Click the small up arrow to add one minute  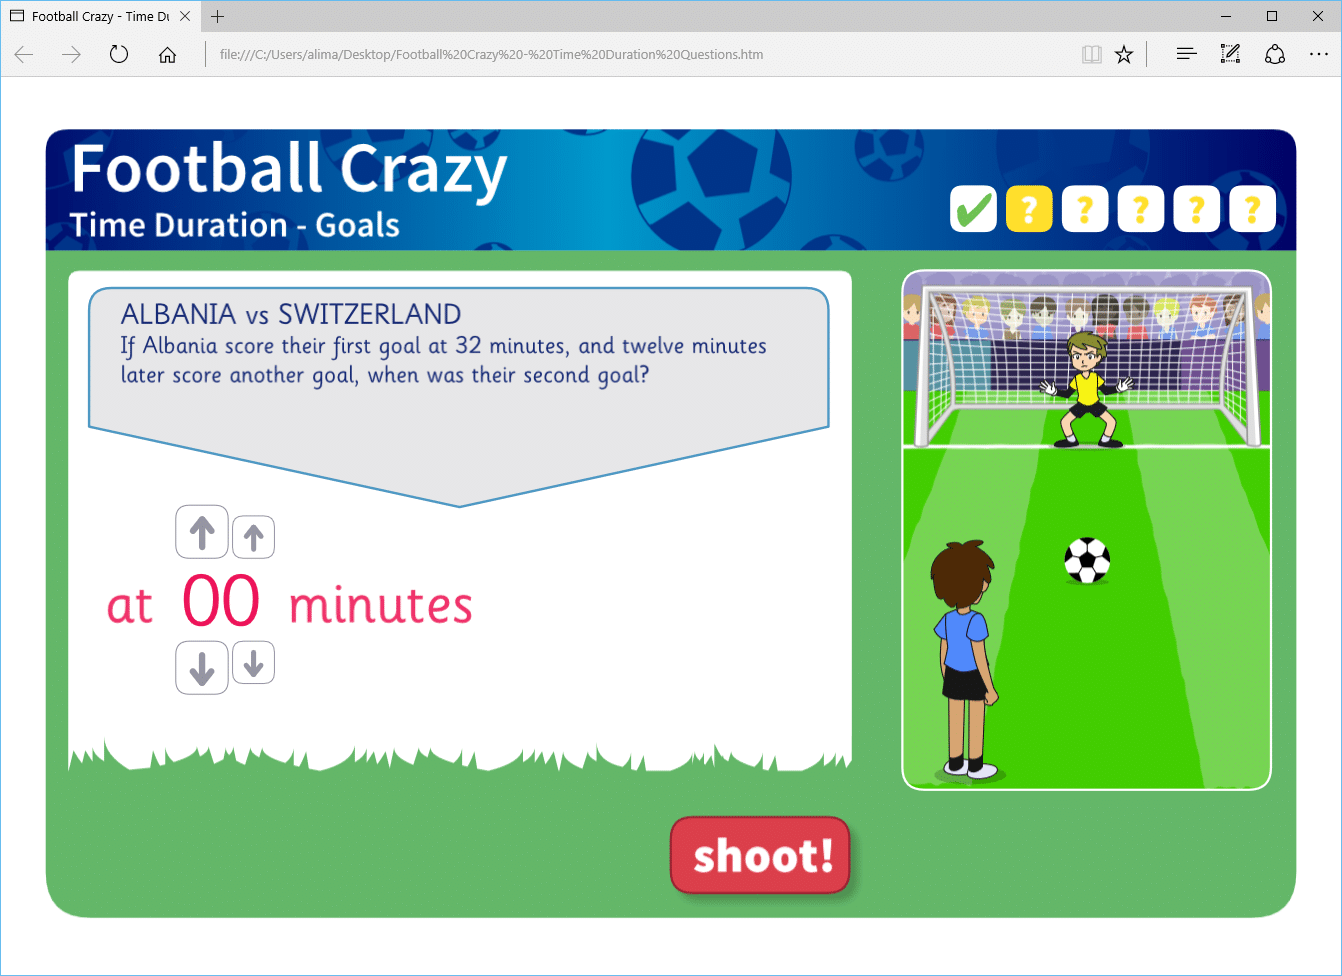(252, 535)
